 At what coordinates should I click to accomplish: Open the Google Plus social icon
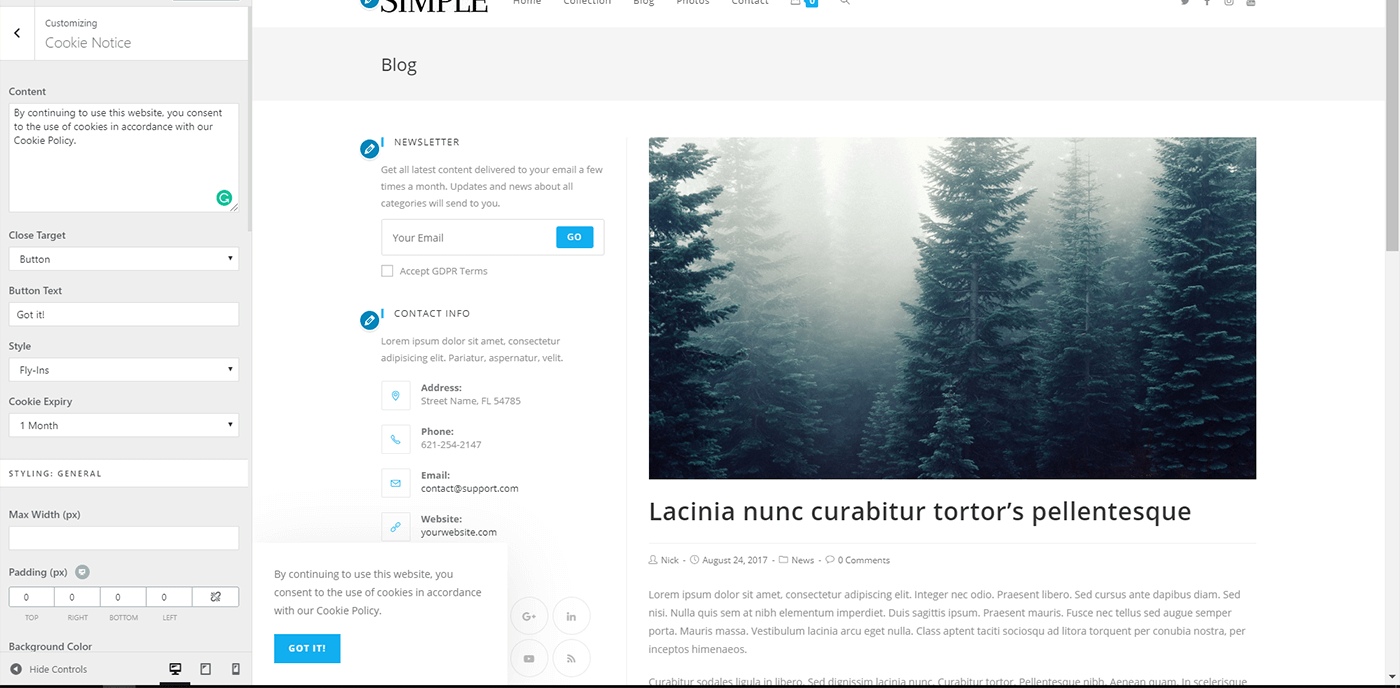click(529, 616)
